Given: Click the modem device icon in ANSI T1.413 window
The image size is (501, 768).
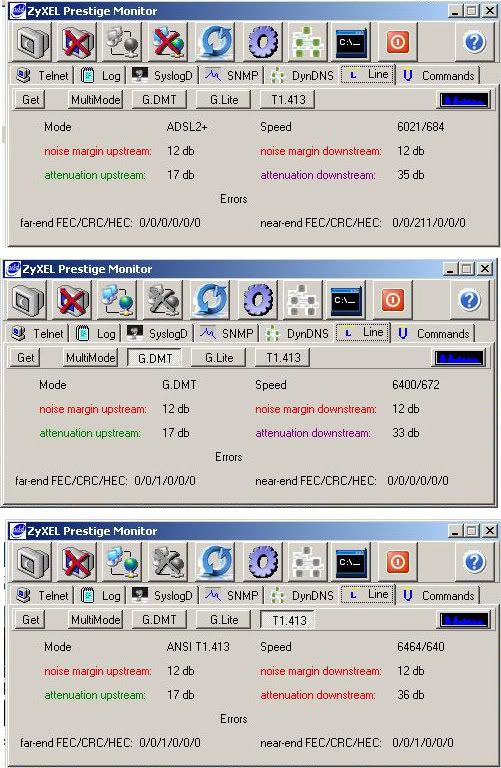Looking at the screenshot, I should 33,562.
